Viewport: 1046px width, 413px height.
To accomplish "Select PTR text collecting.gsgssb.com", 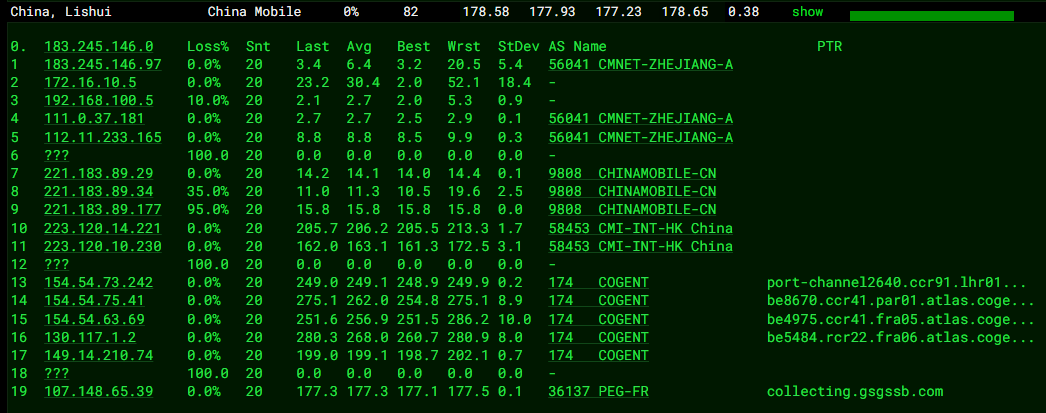I will [855, 392].
